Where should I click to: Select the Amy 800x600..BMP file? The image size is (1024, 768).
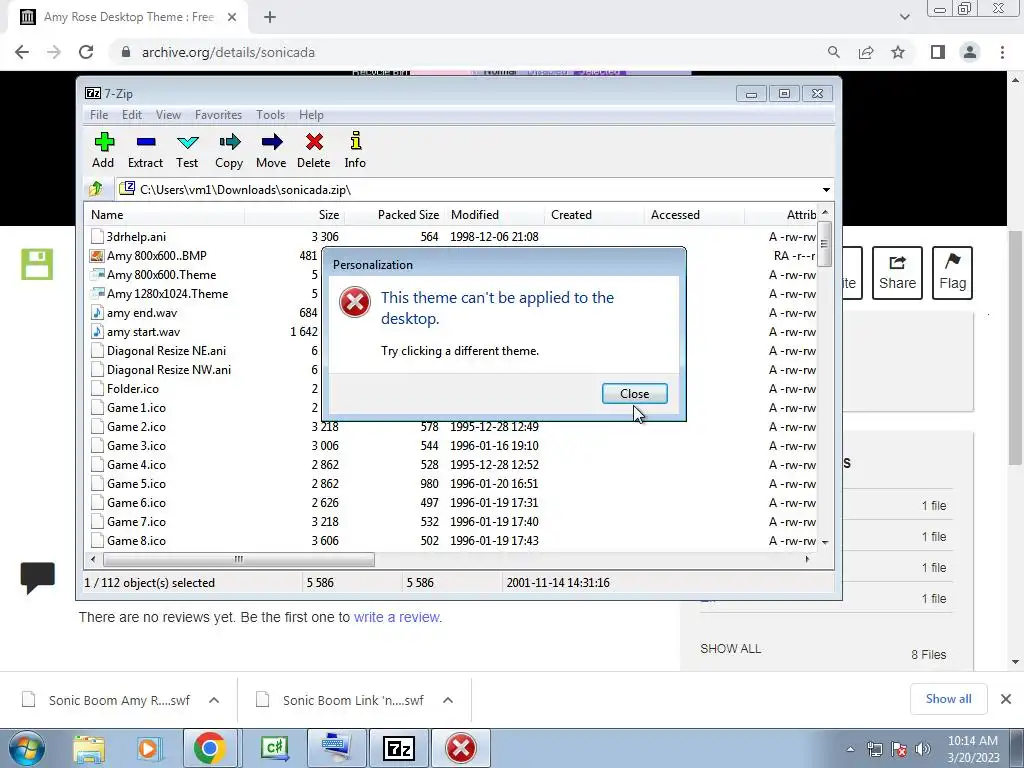pos(157,255)
